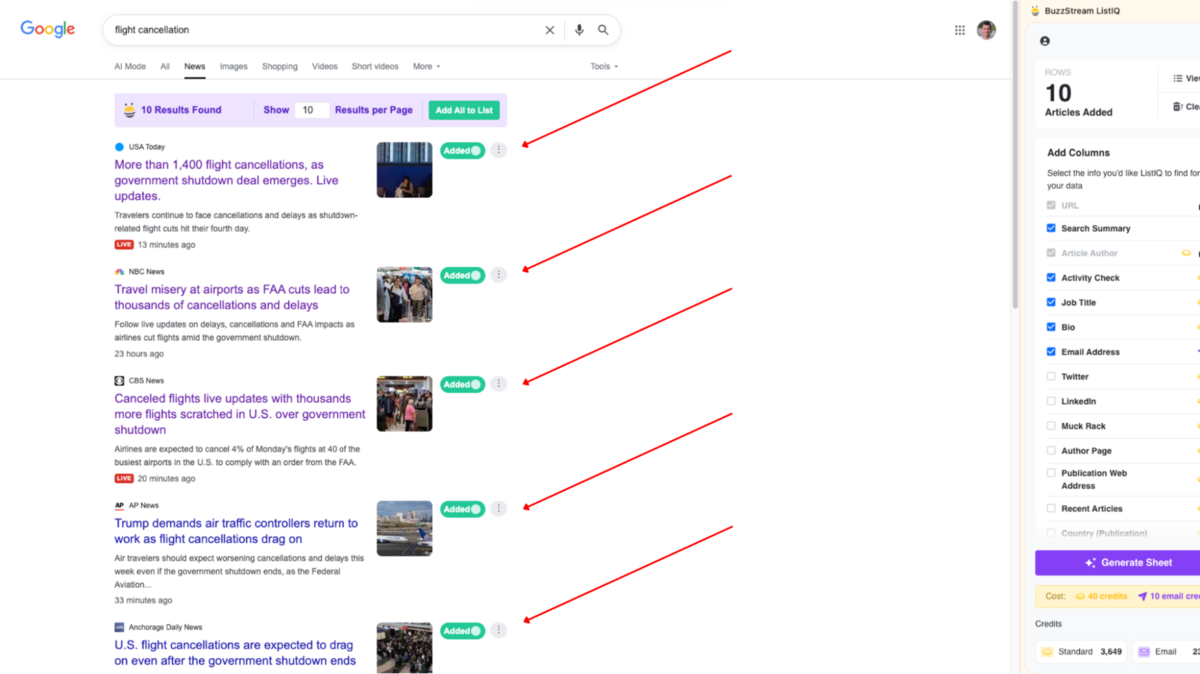The width and height of the screenshot is (1200, 674).
Task: Select the Shopping tab
Action: click(x=279, y=66)
